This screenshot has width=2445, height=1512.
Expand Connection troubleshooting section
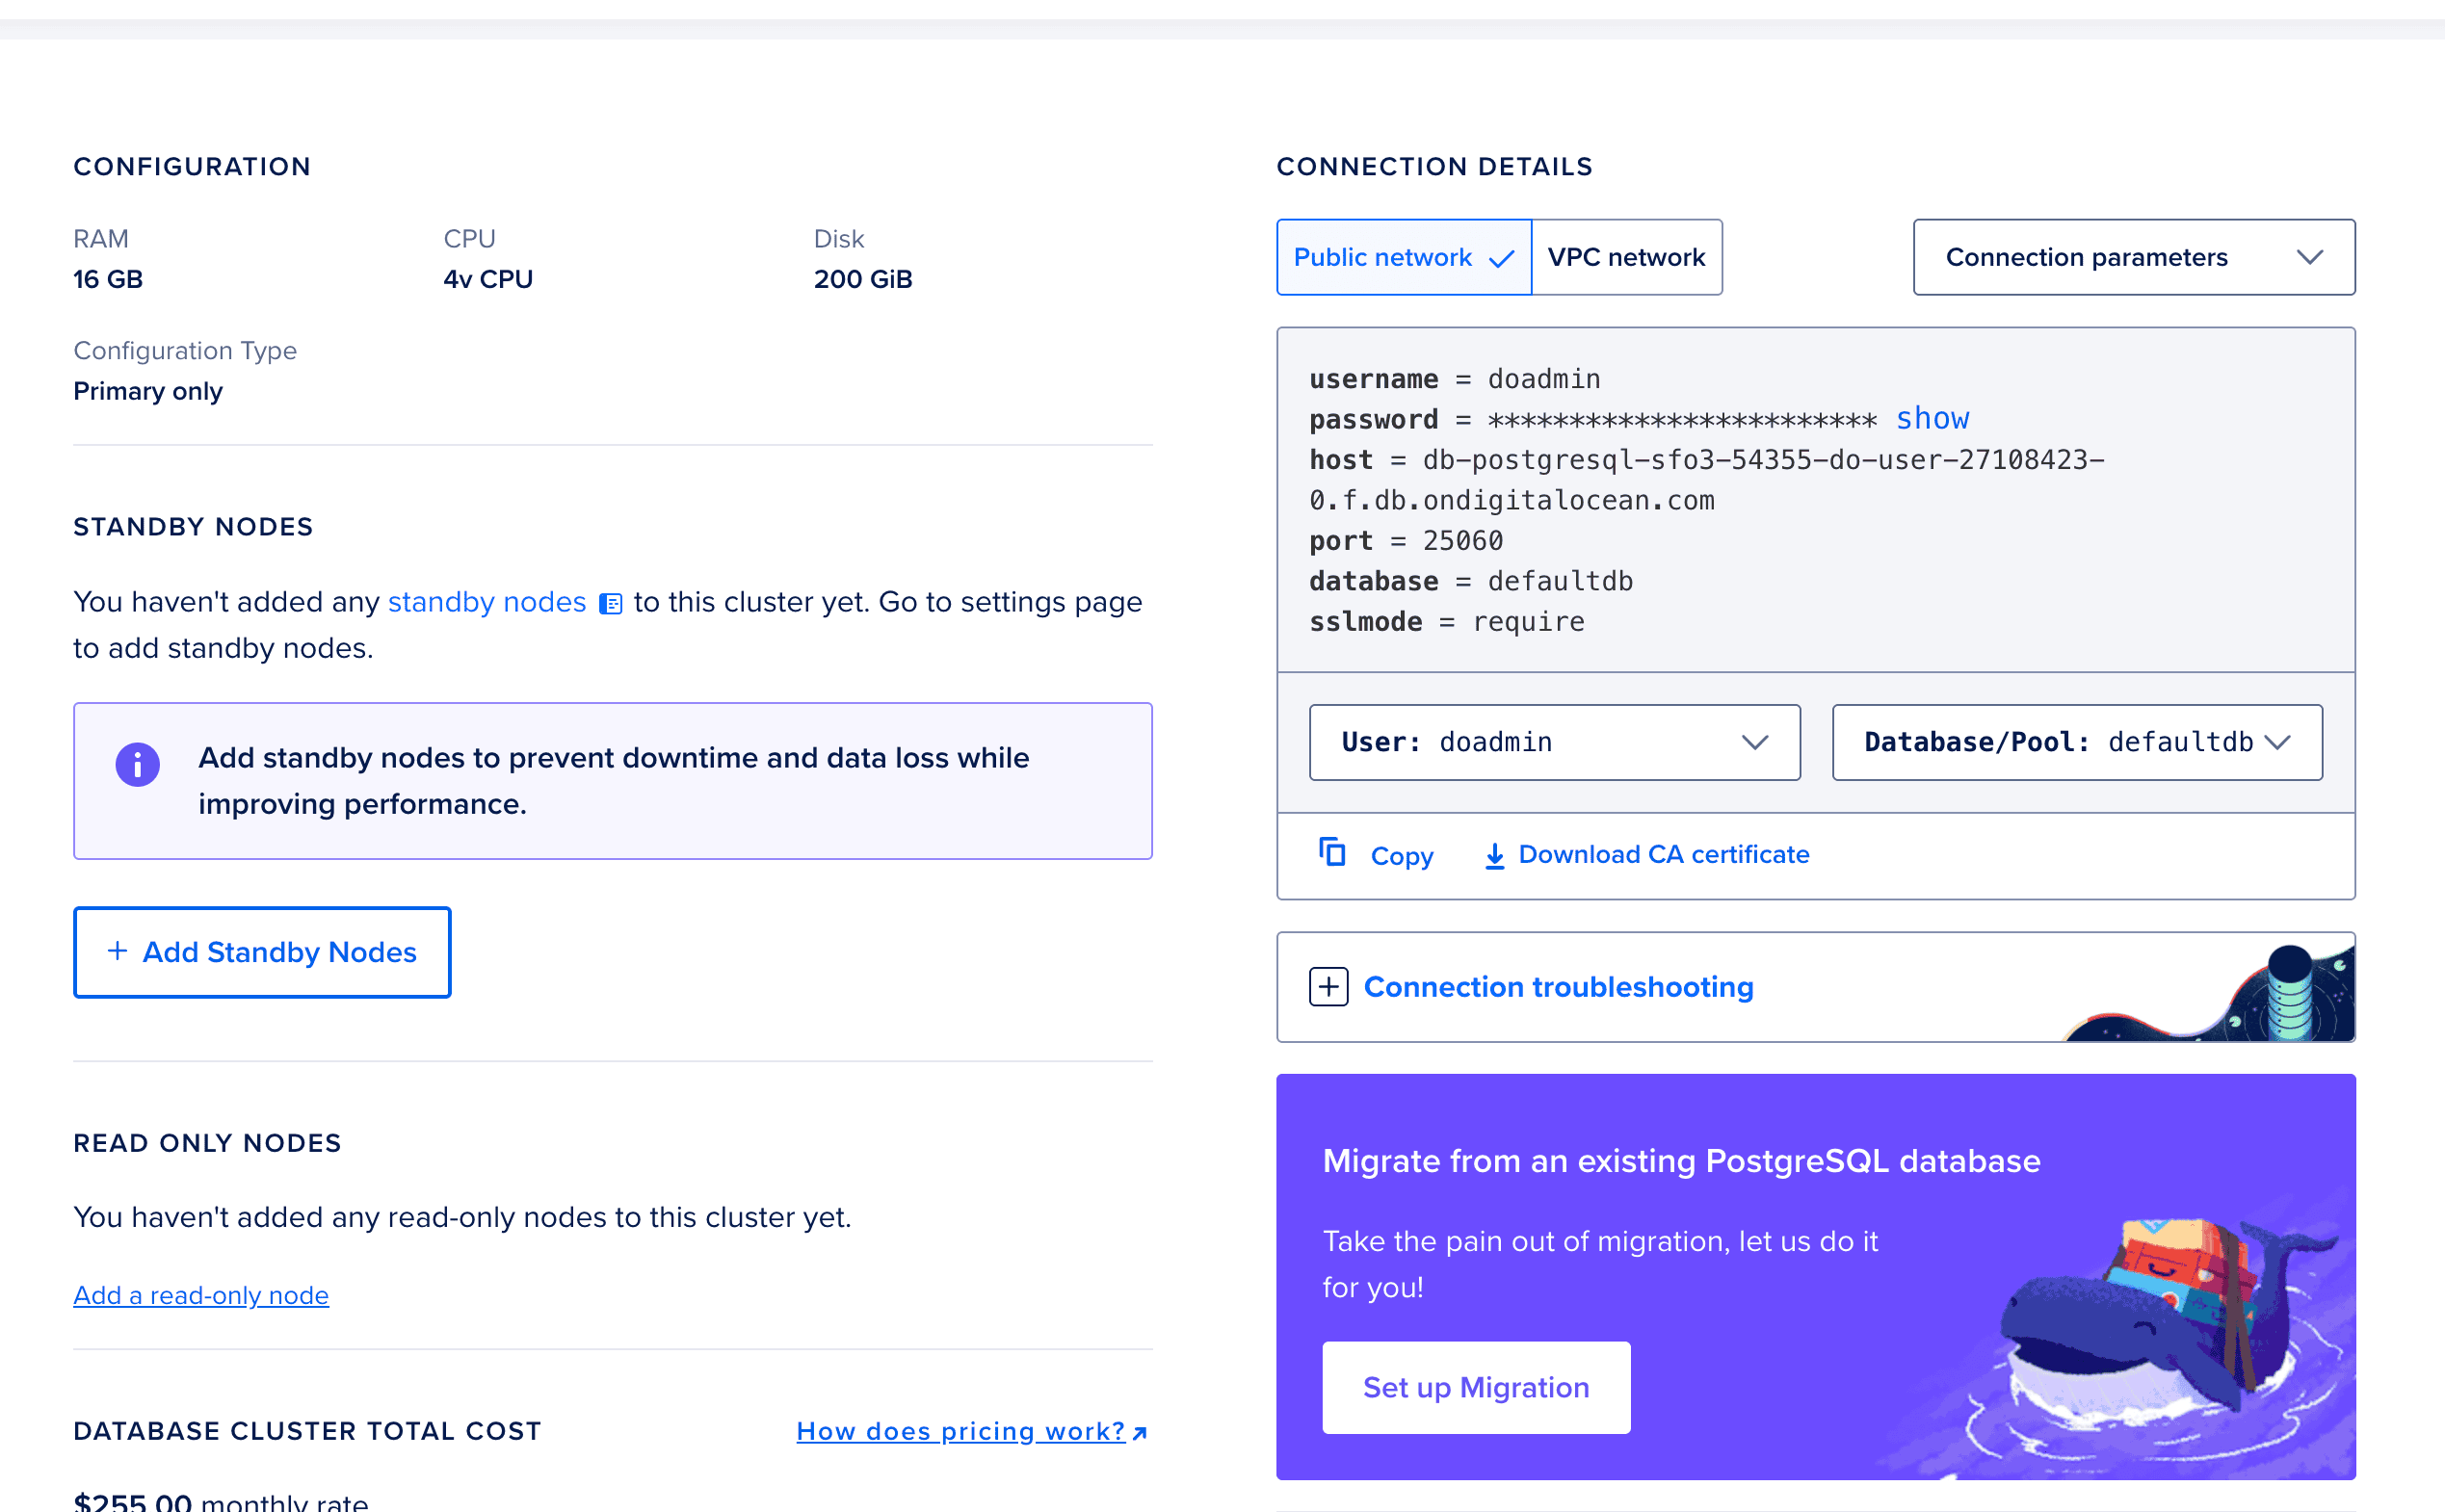1558,987
